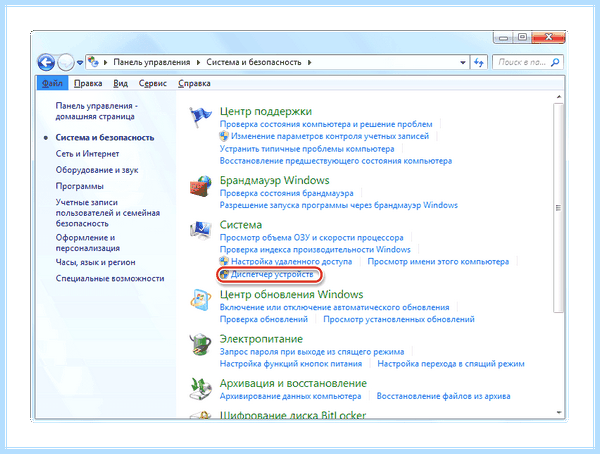600x454 pixels.
Task: Open Устранить типичные проблемы компьютера
Action: pos(307,149)
